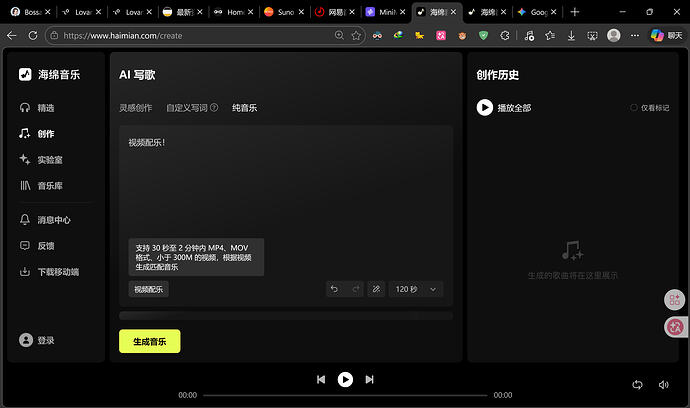Viewport: 690px width, 408px height.
Task: Skip to the previous track
Action: click(x=321, y=379)
